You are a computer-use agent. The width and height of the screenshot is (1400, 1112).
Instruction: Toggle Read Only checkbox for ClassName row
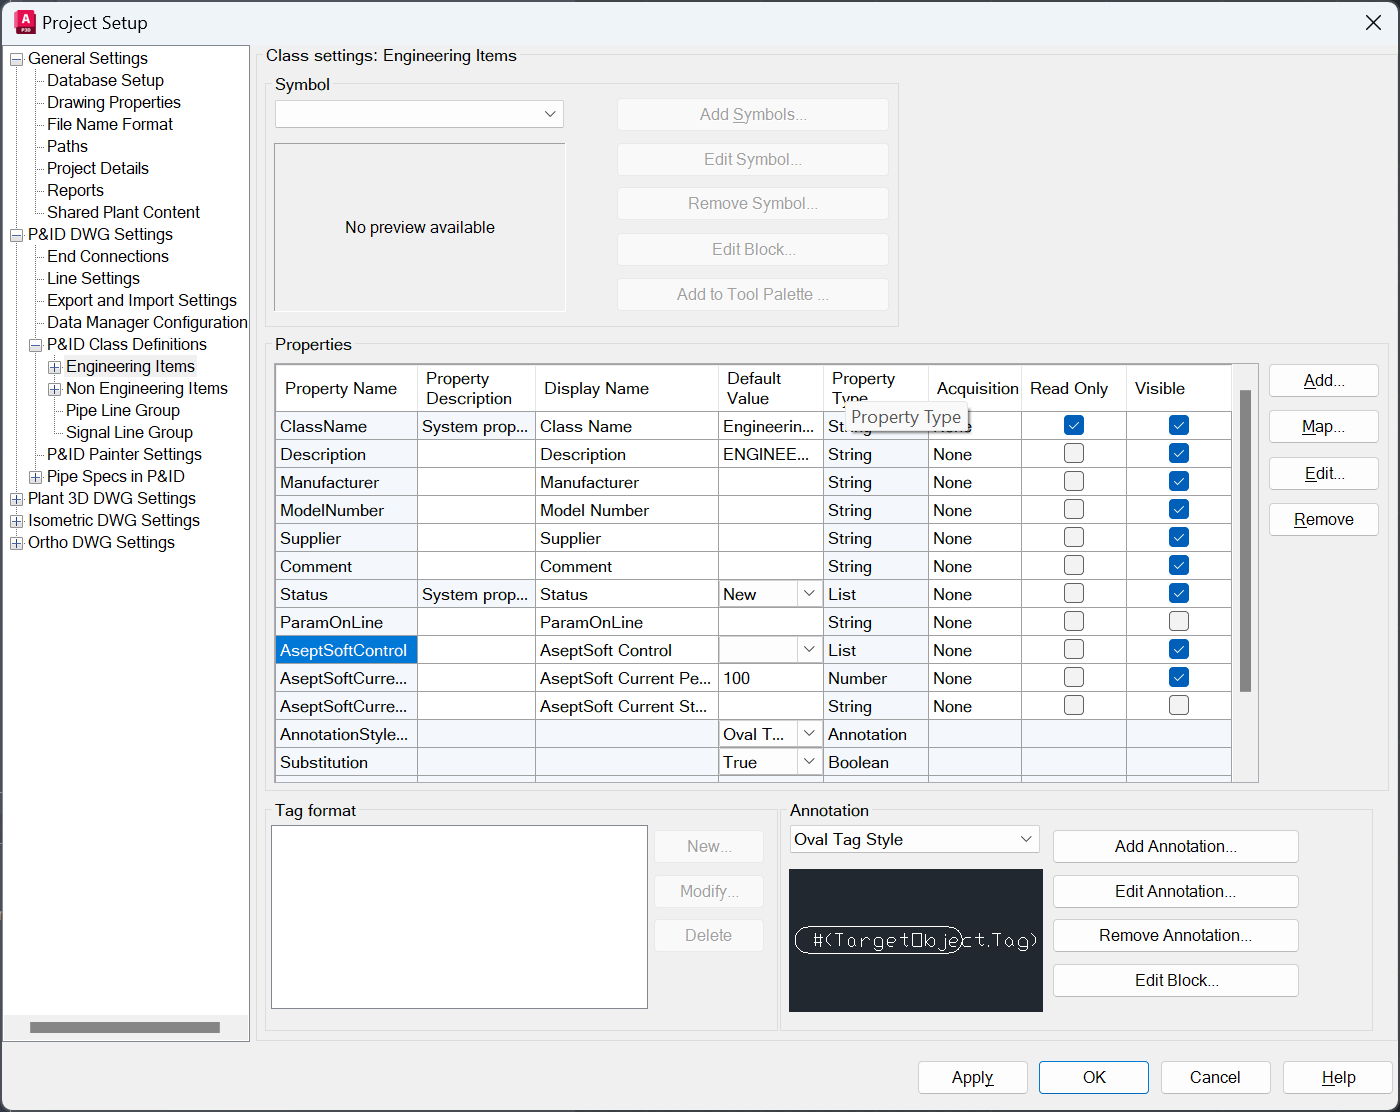tap(1074, 425)
